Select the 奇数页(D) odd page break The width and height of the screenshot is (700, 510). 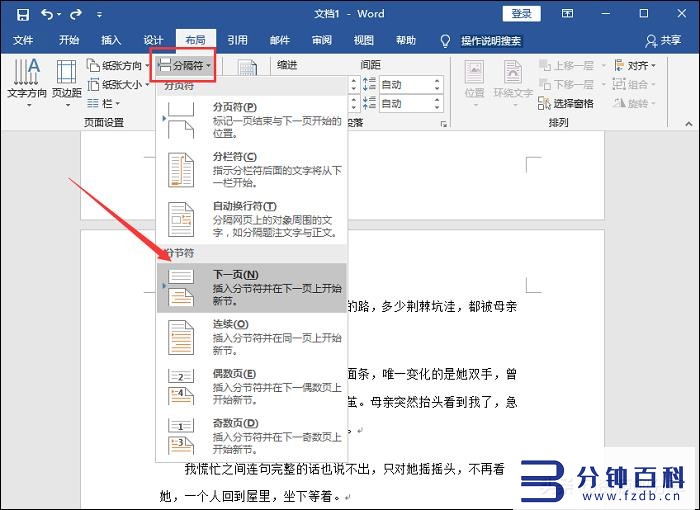(251, 436)
